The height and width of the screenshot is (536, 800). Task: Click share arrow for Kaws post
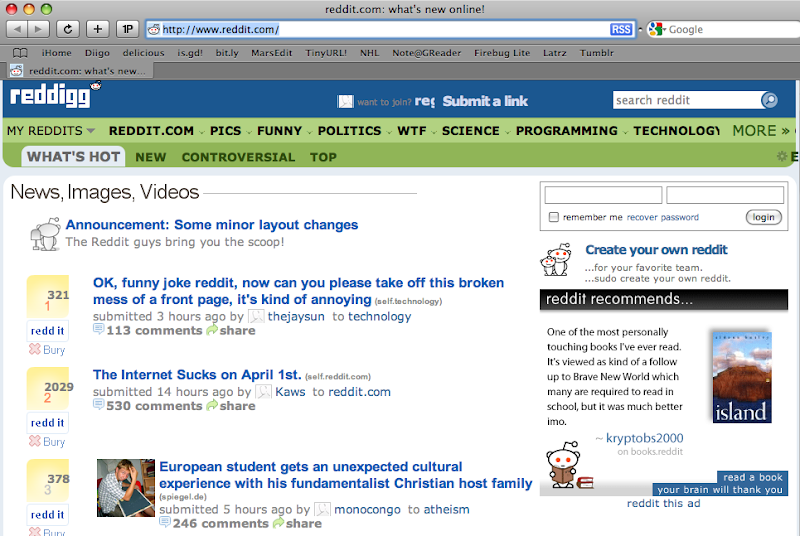[x=212, y=405]
